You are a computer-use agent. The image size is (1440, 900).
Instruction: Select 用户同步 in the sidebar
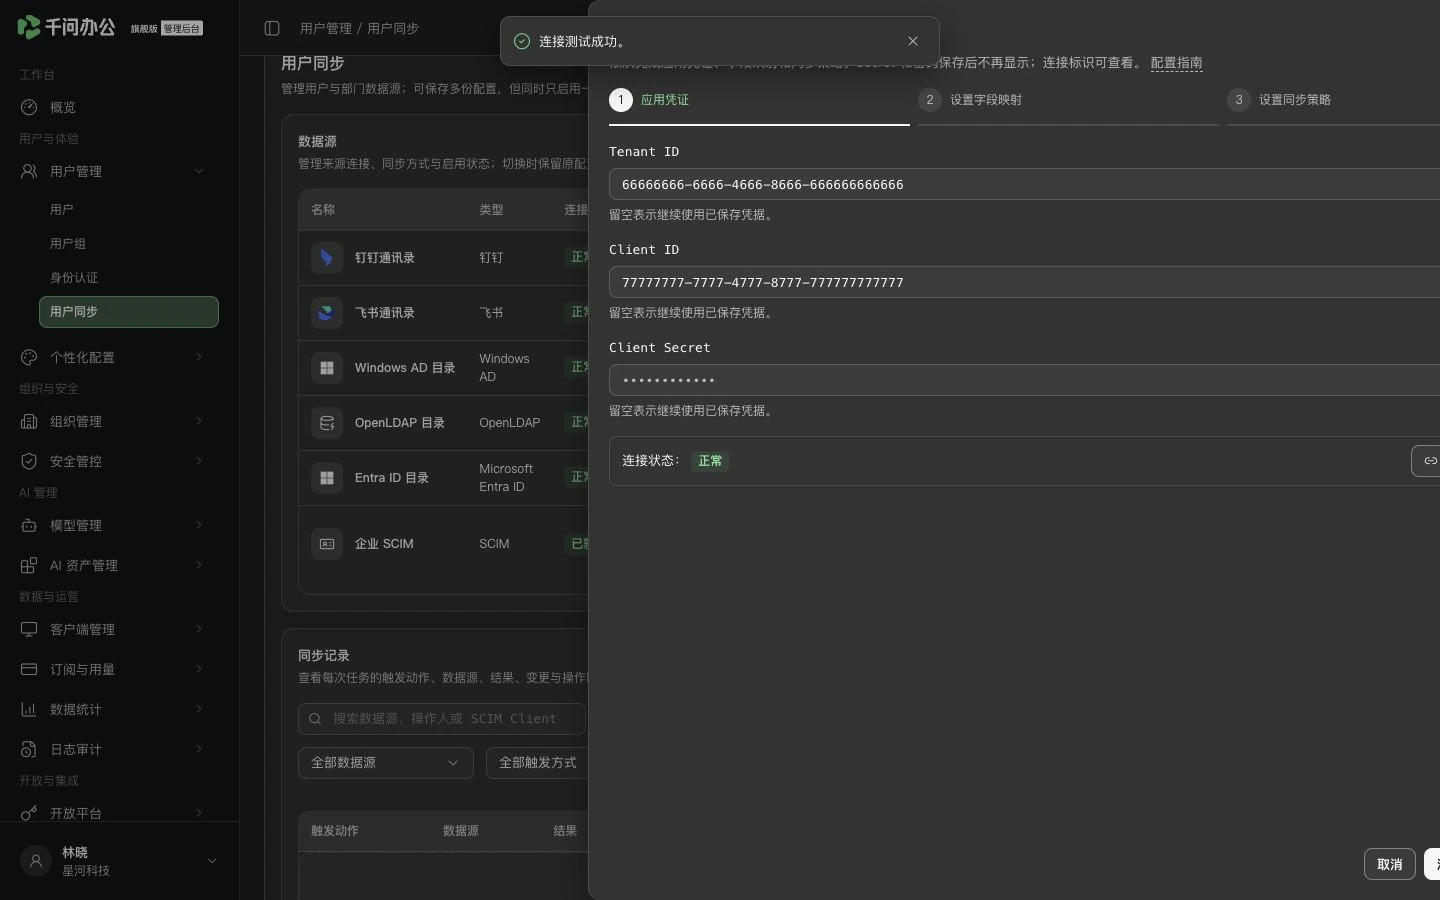pyautogui.click(x=129, y=312)
